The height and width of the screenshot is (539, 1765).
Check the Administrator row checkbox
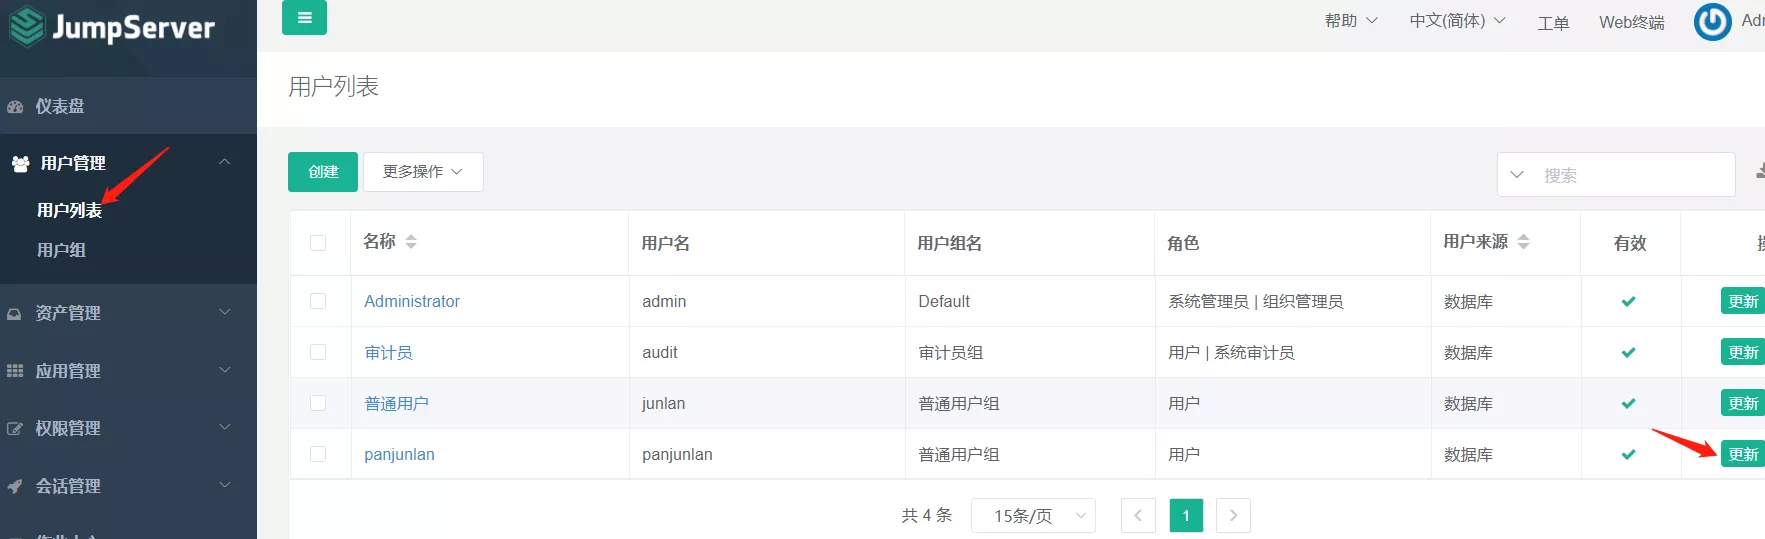coord(318,301)
